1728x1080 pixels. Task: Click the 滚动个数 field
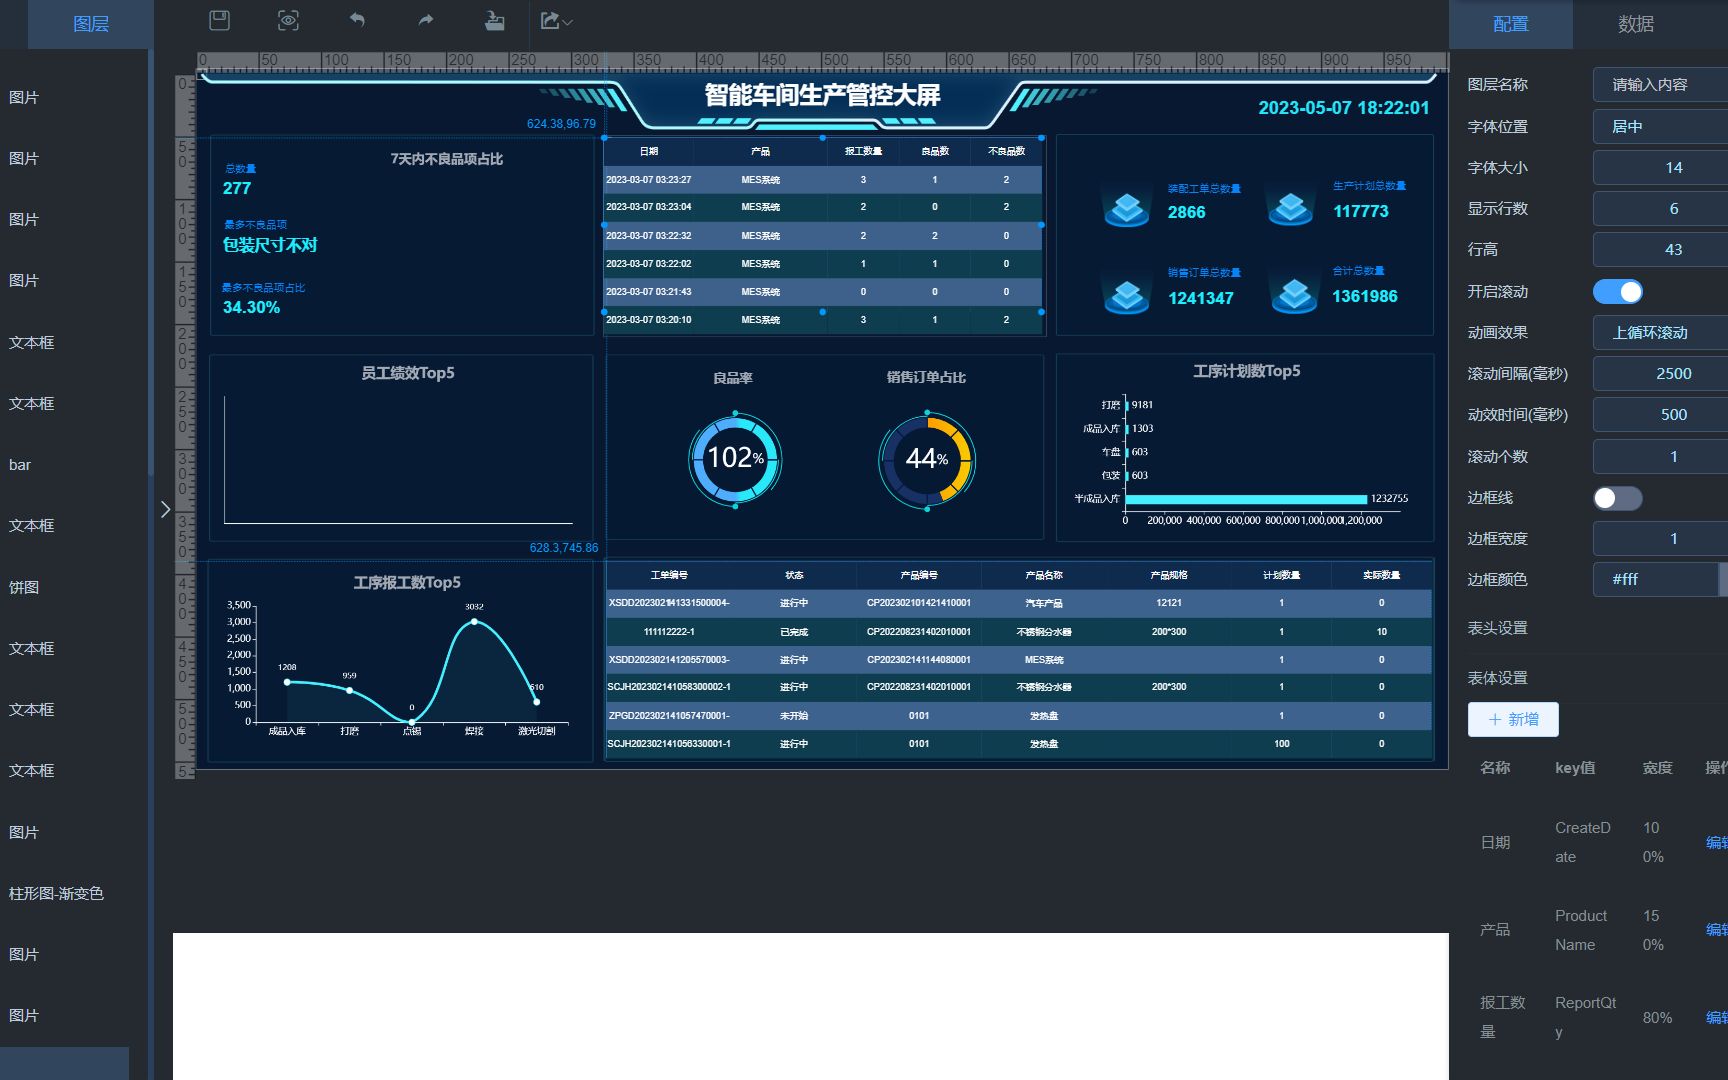pos(1660,457)
